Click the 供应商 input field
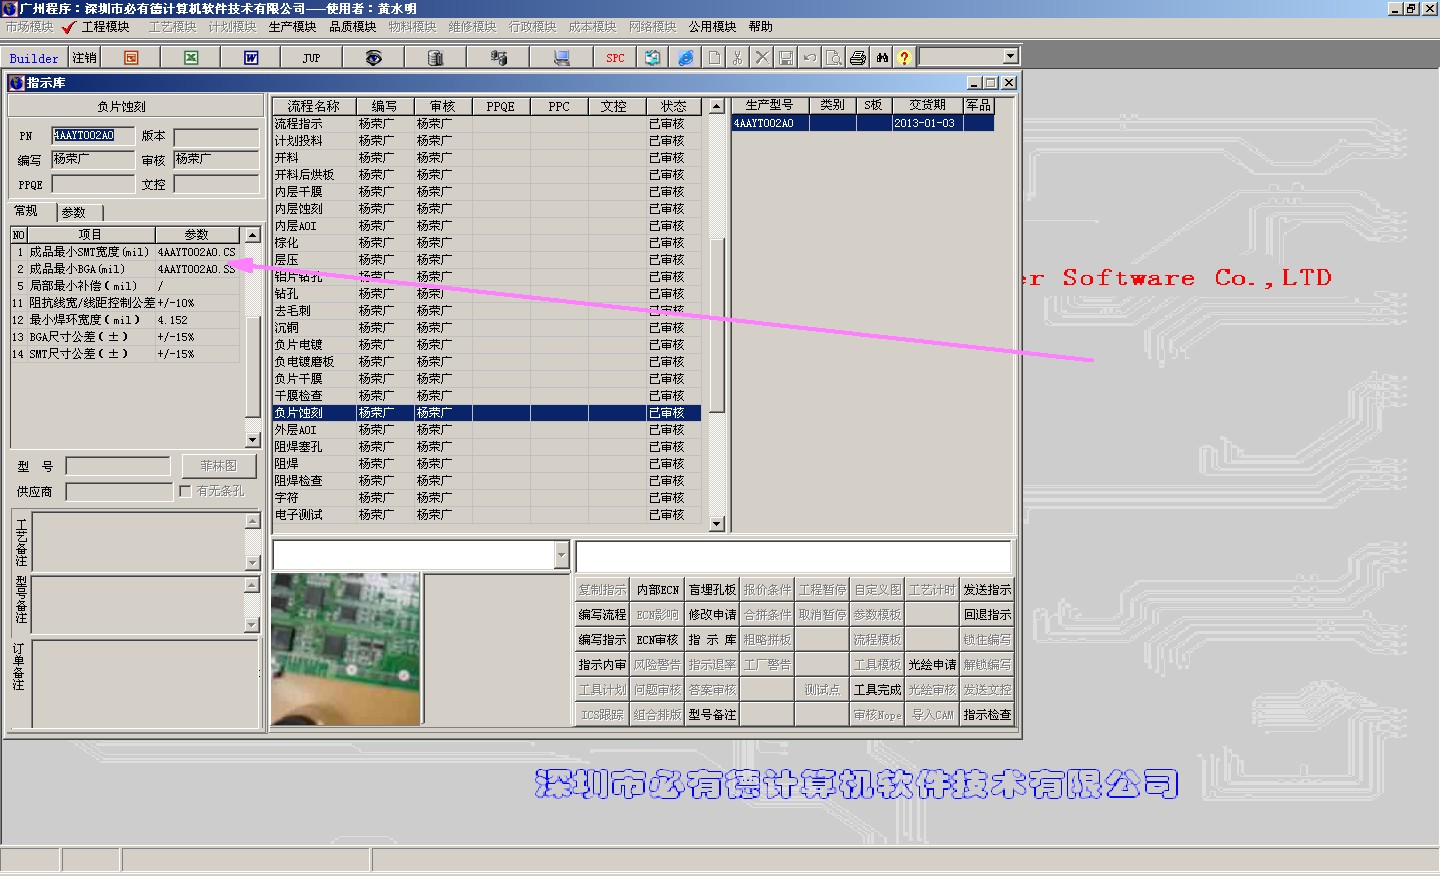The width and height of the screenshot is (1440, 876). [119, 492]
